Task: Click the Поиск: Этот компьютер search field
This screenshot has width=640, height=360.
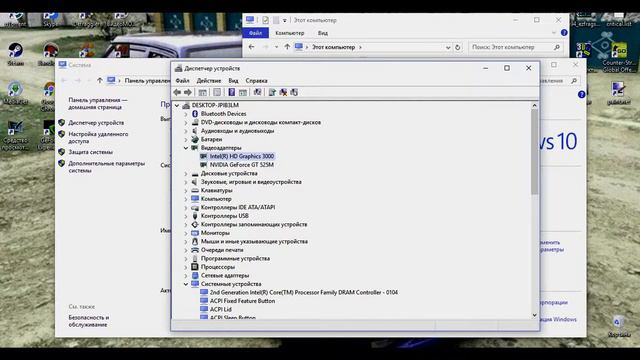Action: pos(515,47)
